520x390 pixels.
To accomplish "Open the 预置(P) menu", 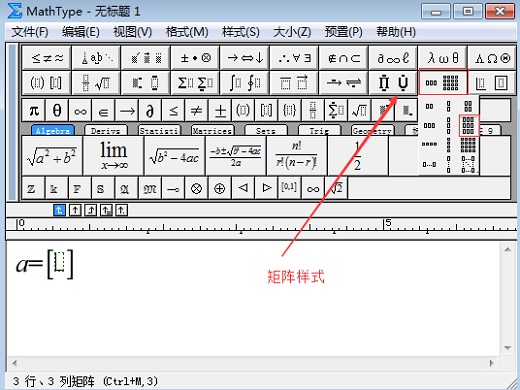I will tap(343, 32).
